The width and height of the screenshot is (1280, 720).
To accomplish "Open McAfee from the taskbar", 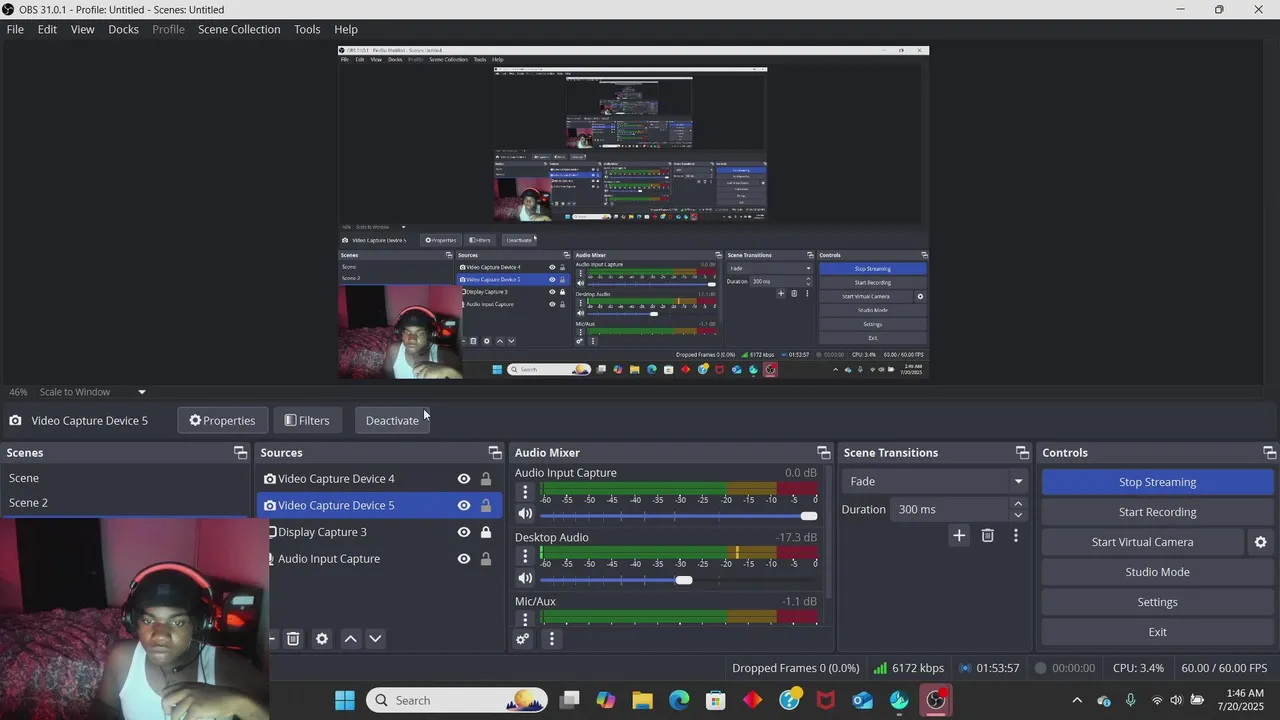I will [826, 700].
